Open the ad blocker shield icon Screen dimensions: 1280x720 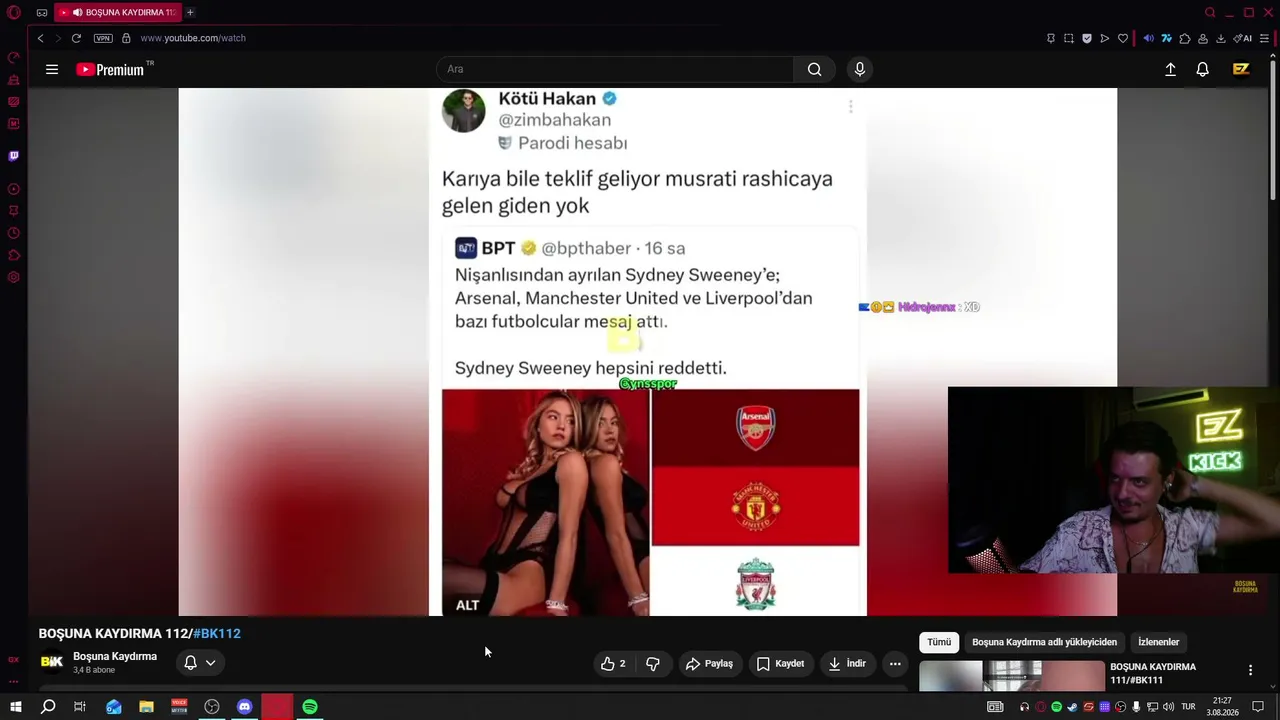point(1087,38)
